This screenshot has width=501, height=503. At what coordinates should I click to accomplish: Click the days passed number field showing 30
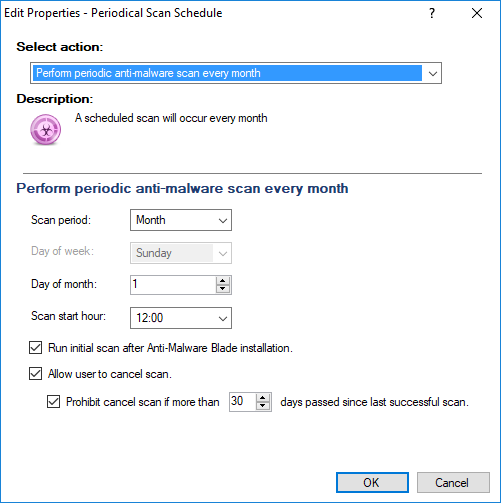pyautogui.click(x=243, y=402)
